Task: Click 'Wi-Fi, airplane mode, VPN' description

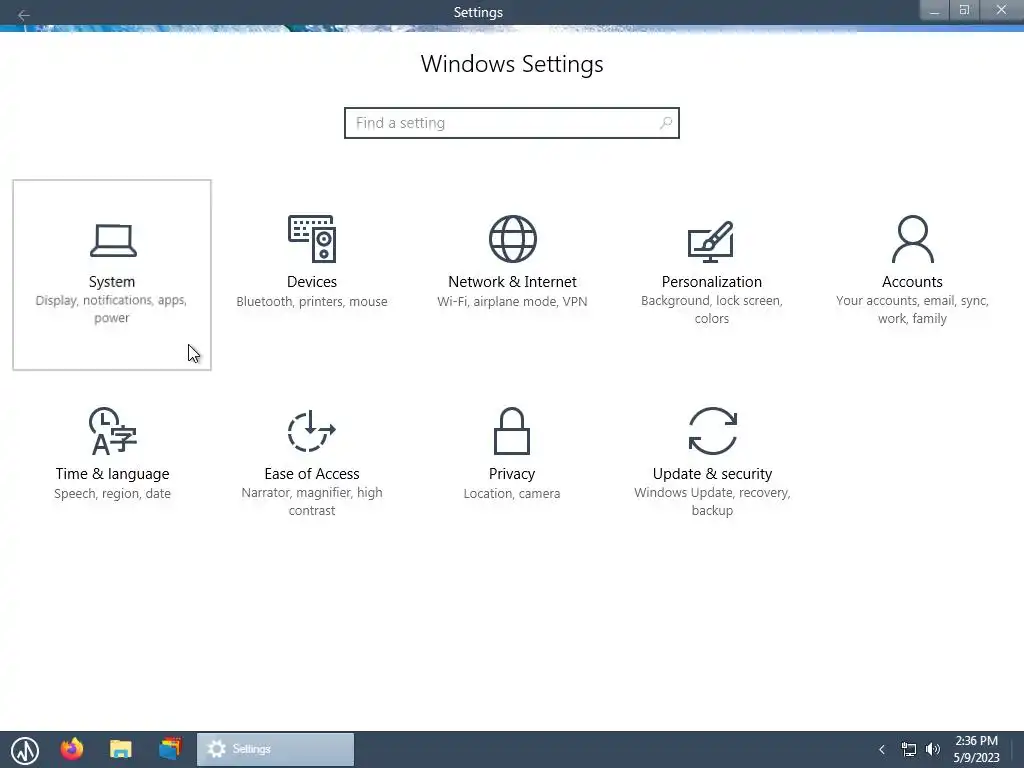Action: coord(512,302)
